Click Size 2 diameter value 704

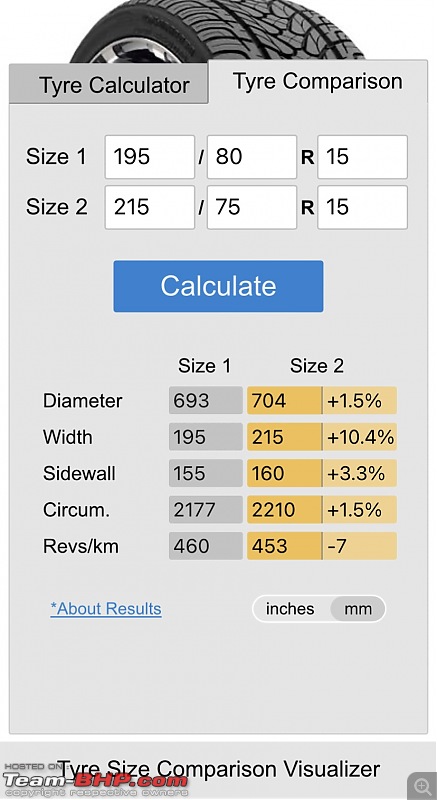click(x=285, y=401)
